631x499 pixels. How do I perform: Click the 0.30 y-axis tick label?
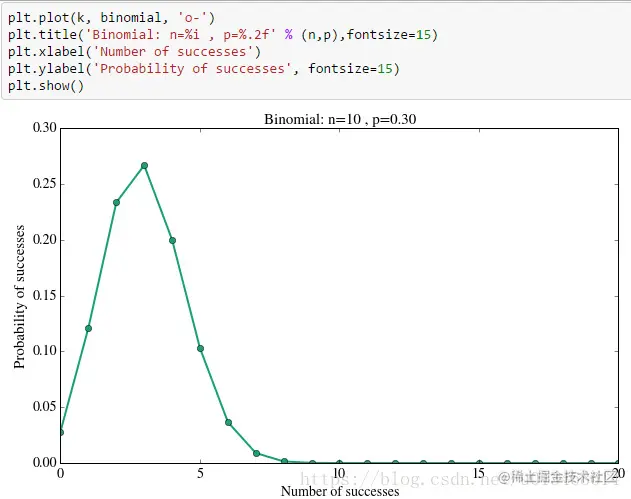point(45,128)
